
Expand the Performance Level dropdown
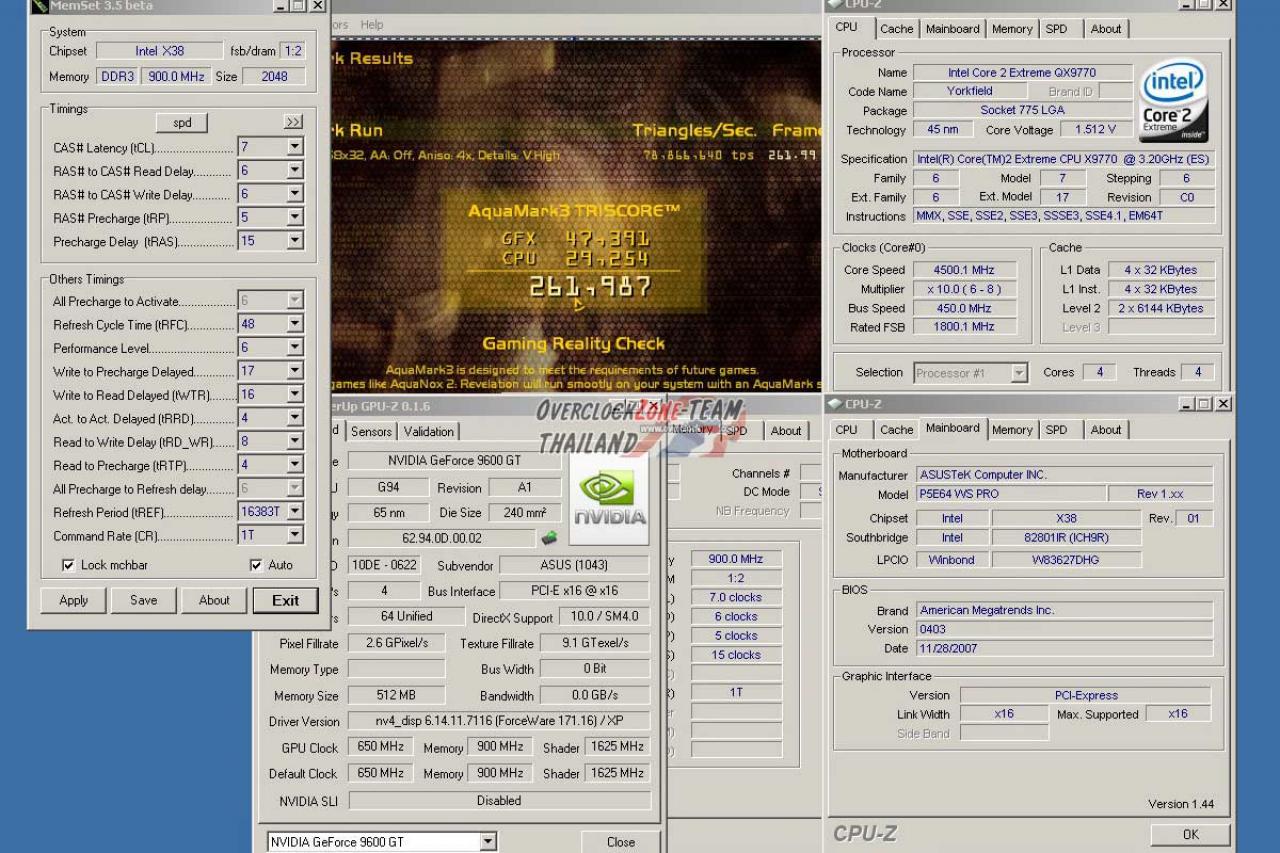point(294,348)
